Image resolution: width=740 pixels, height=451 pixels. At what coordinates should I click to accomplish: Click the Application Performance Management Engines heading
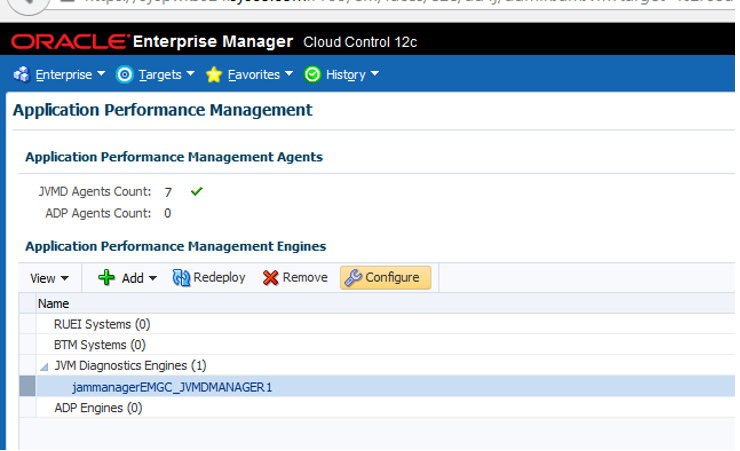176,246
